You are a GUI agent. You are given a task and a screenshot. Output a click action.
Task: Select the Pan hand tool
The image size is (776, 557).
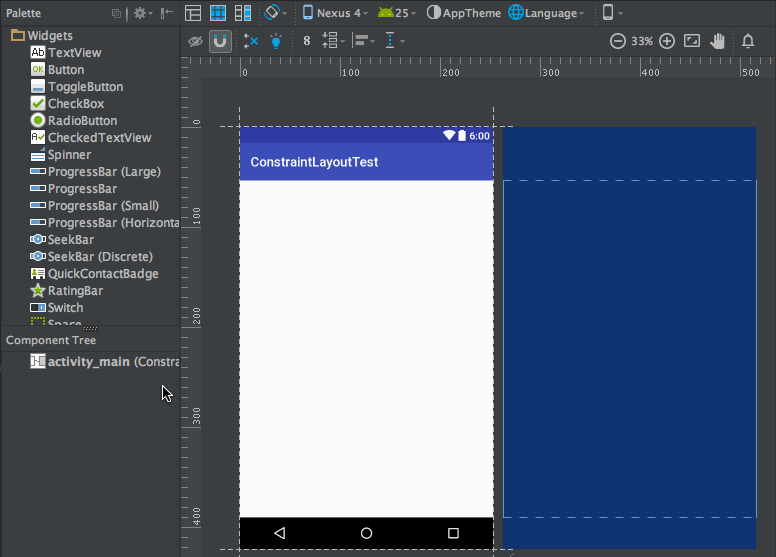point(717,41)
